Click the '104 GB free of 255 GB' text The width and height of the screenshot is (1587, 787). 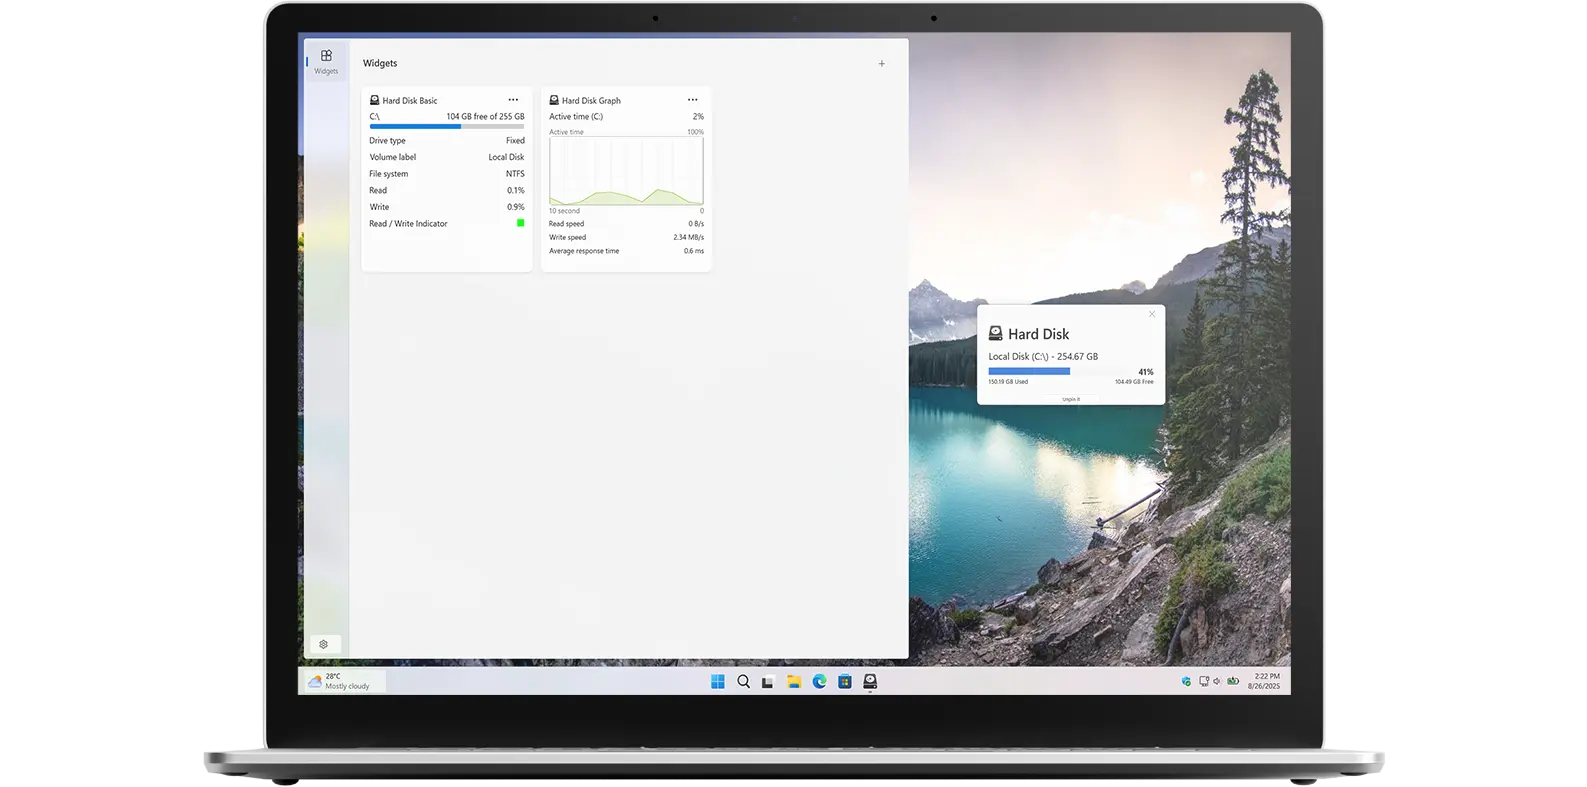click(x=485, y=117)
